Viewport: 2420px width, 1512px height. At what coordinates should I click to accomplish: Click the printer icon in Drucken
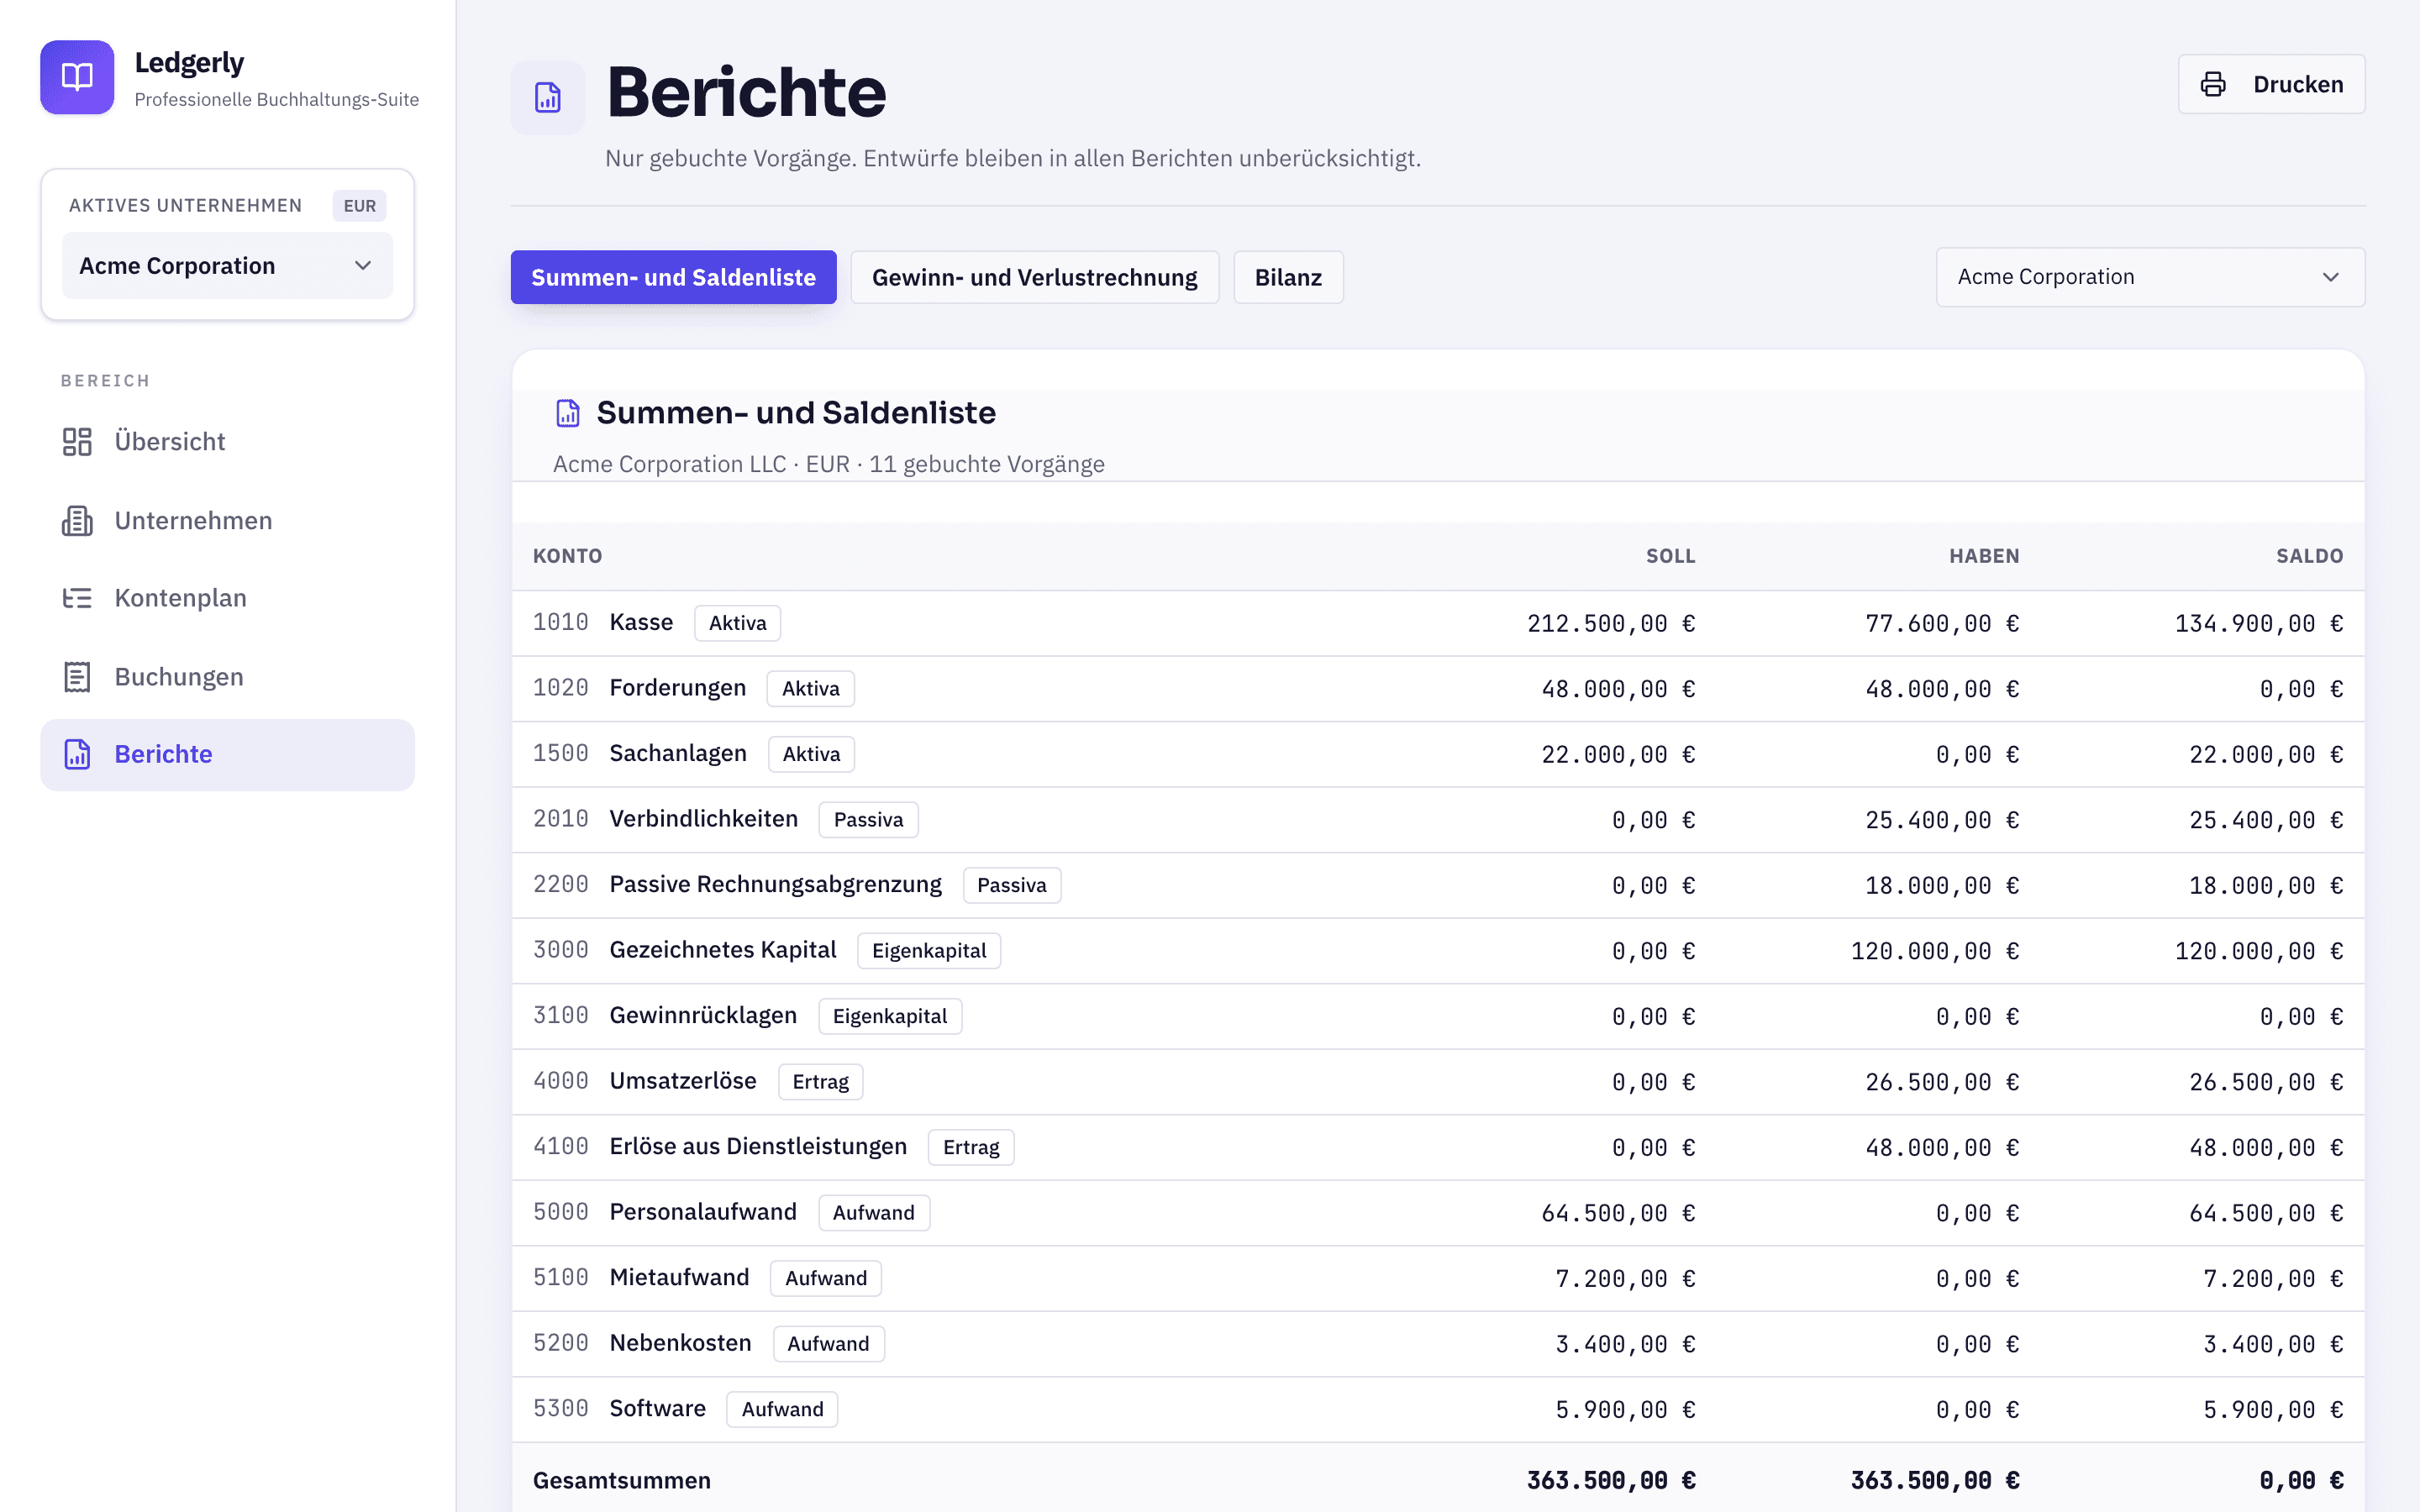point(2213,84)
